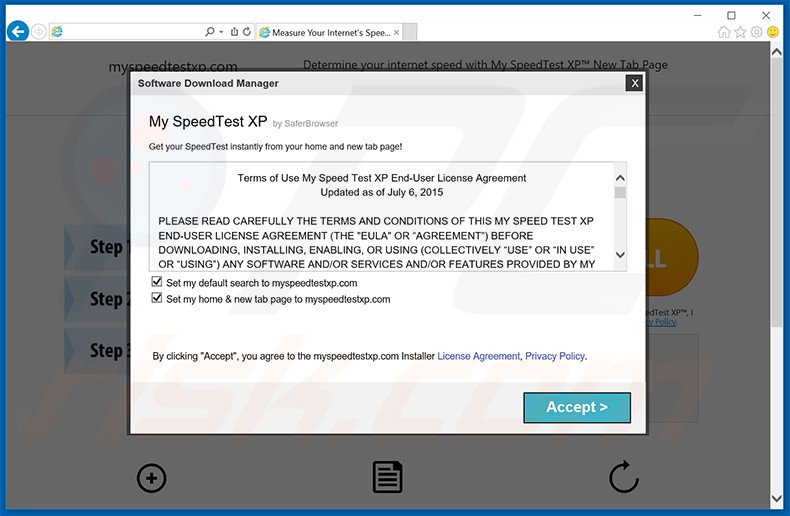Viewport: 790px width, 516px height.
Task: Open the License Agreement link
Action: tap(478, 356)
